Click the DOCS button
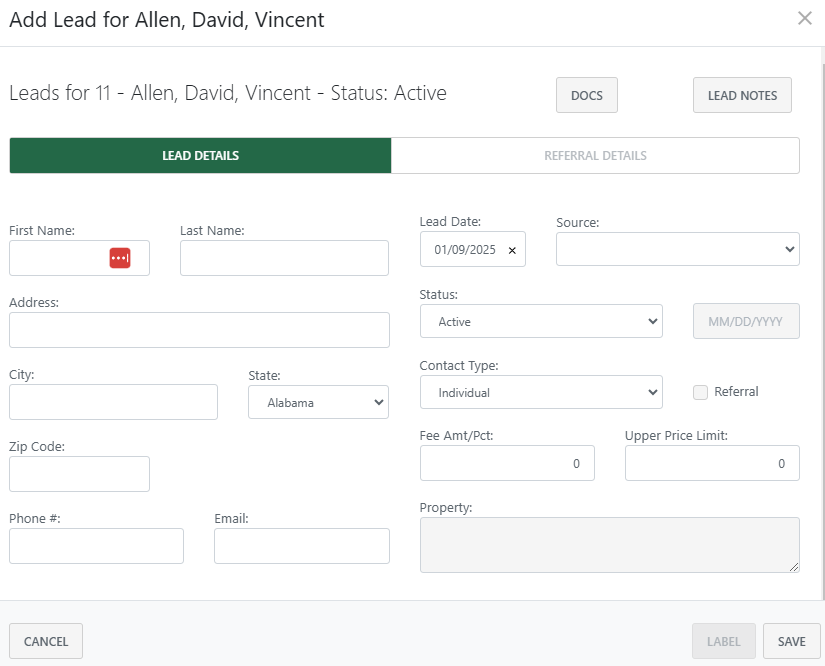 pyautogui.click(x=587, y=94)
